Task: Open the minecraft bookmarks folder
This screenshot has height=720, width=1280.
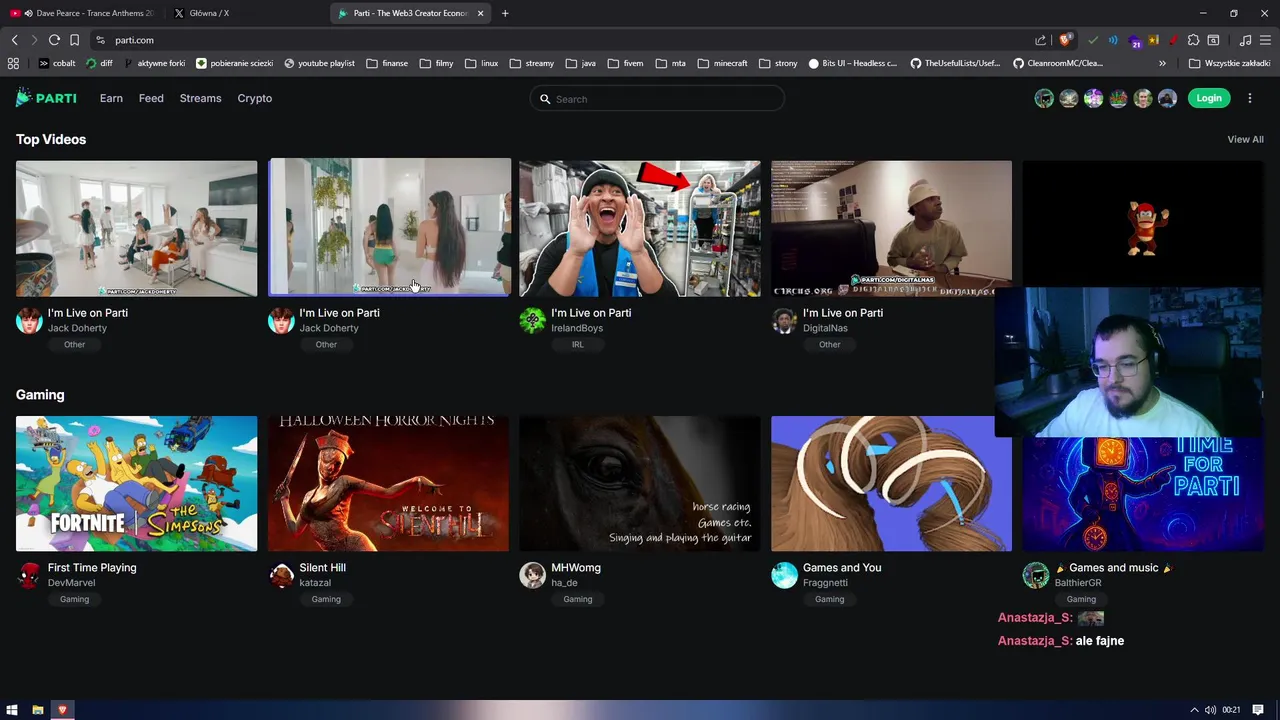Action: click(722, 63)
